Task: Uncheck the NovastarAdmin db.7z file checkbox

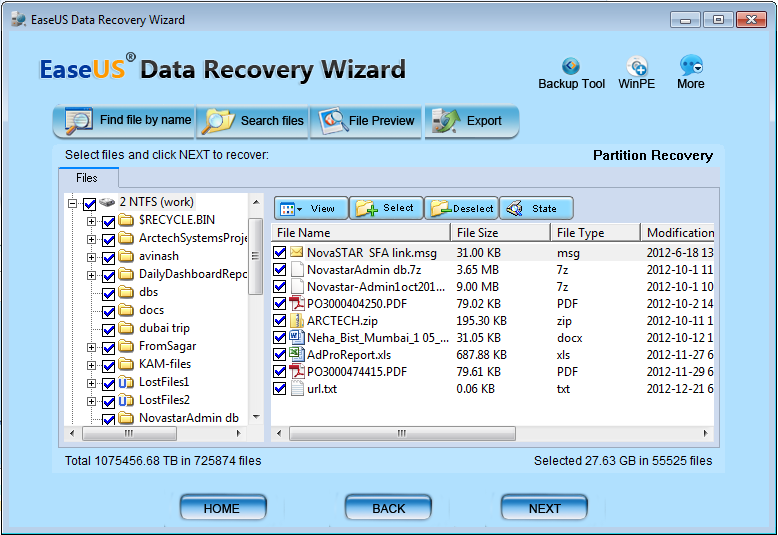Action: point(279,269)
